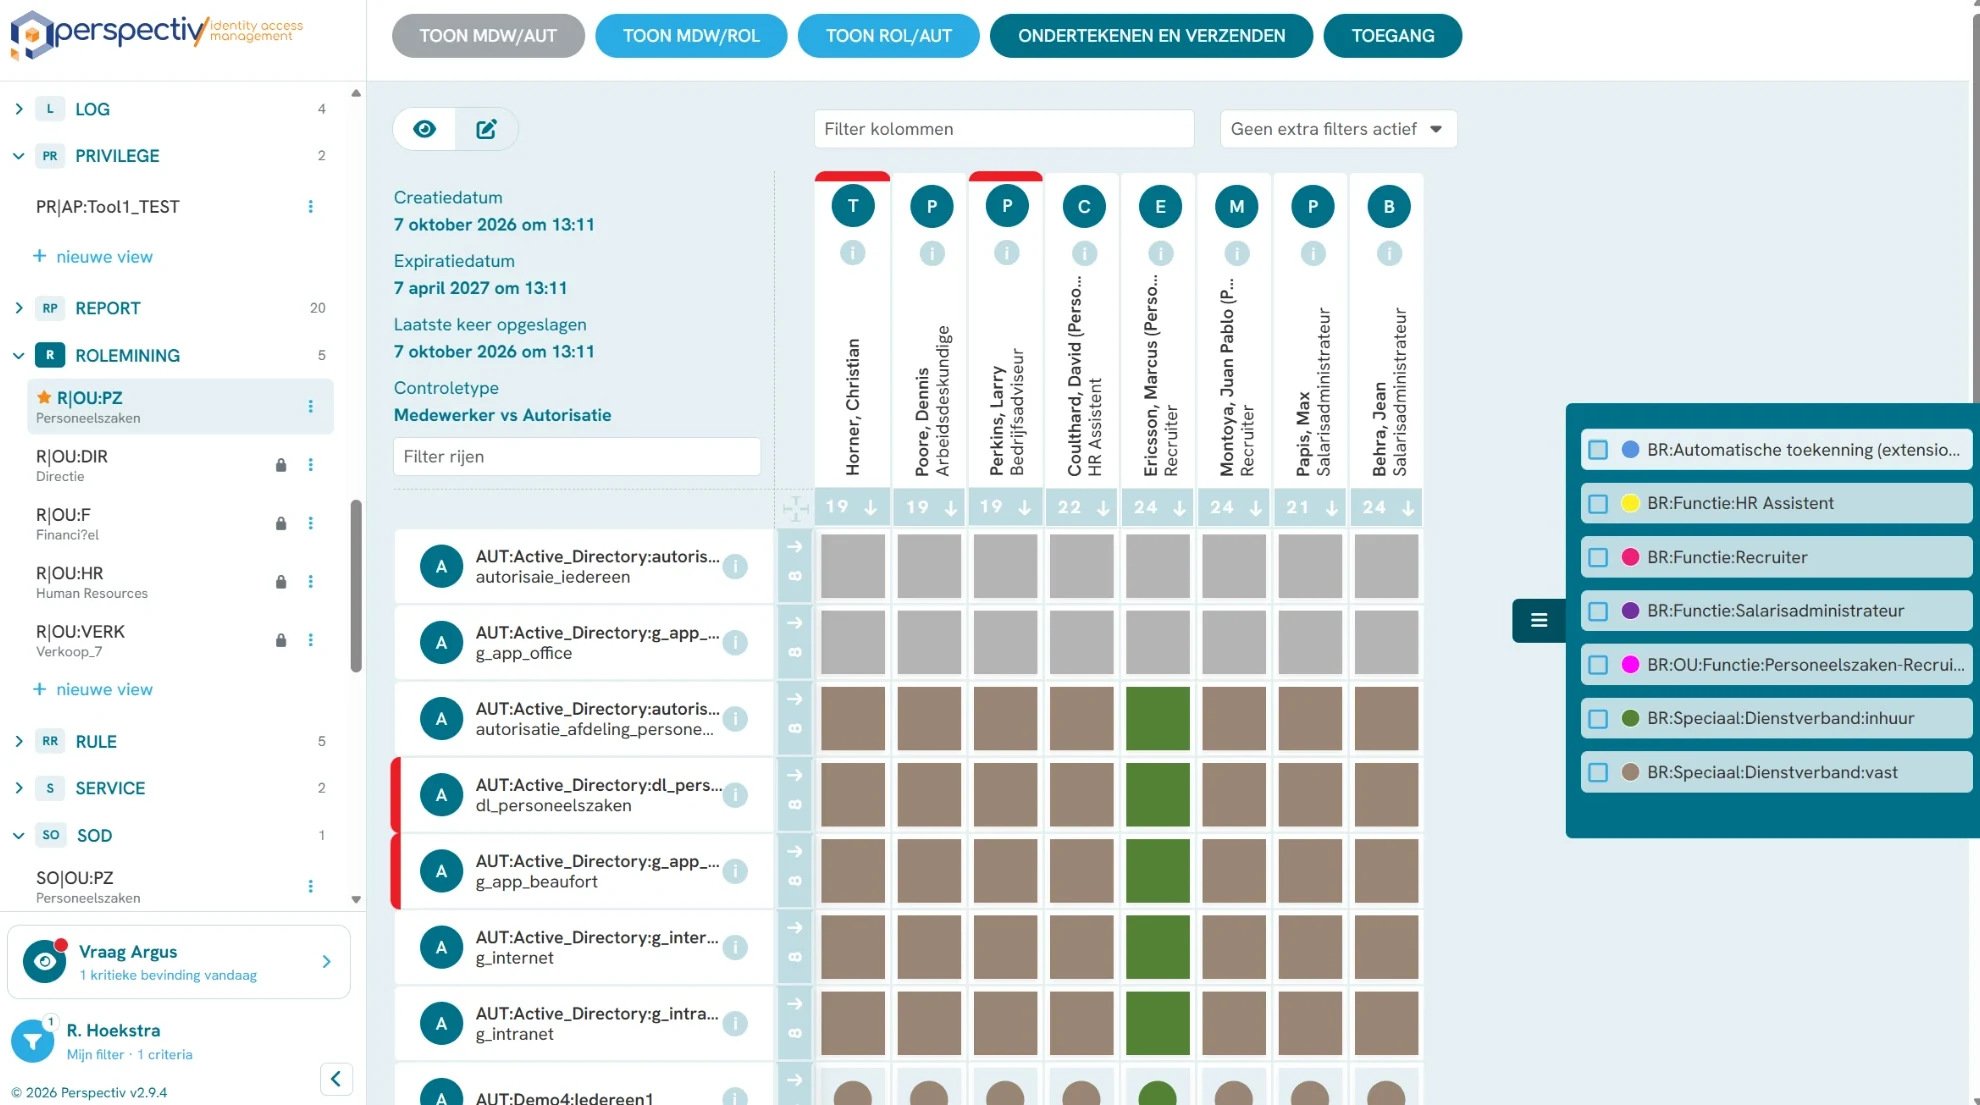
Task: Show info for dl_personeelszaken row
Action: (735, 795)
